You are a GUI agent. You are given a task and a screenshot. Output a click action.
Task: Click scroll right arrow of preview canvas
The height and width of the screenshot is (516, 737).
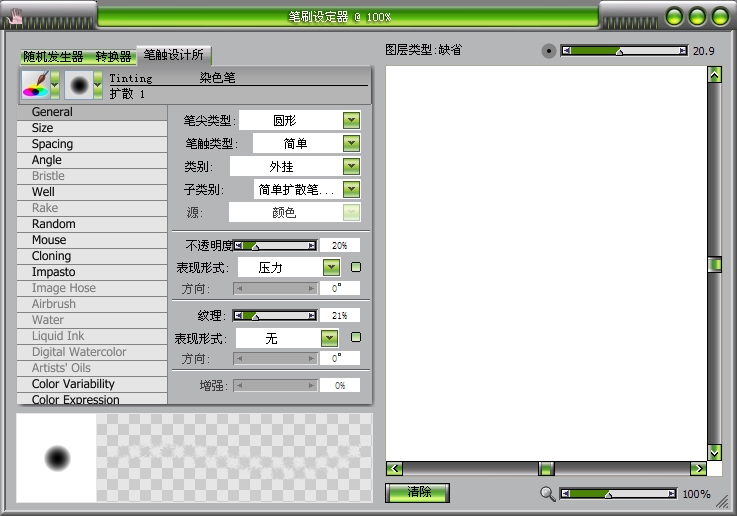(x=698, y=469)
